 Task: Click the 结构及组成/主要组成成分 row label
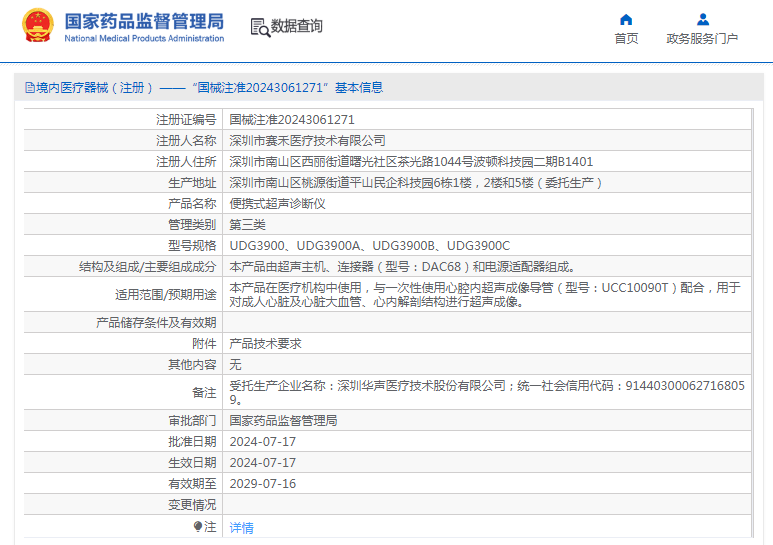click(147, 267)
